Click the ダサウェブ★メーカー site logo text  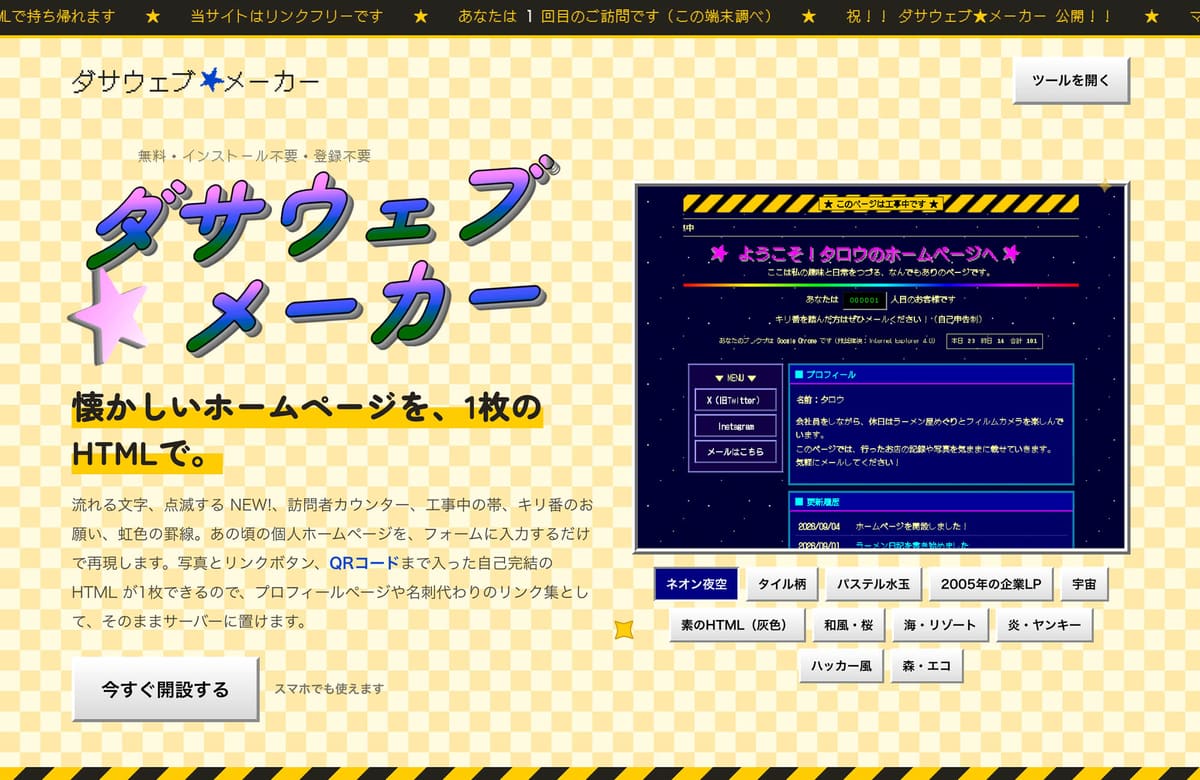coord(196,82)
